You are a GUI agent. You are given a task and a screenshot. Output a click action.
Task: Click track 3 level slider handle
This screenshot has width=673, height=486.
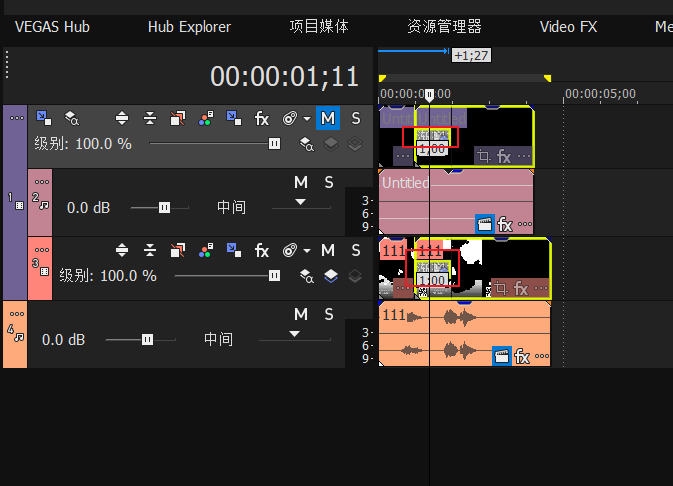click(274, 276)
